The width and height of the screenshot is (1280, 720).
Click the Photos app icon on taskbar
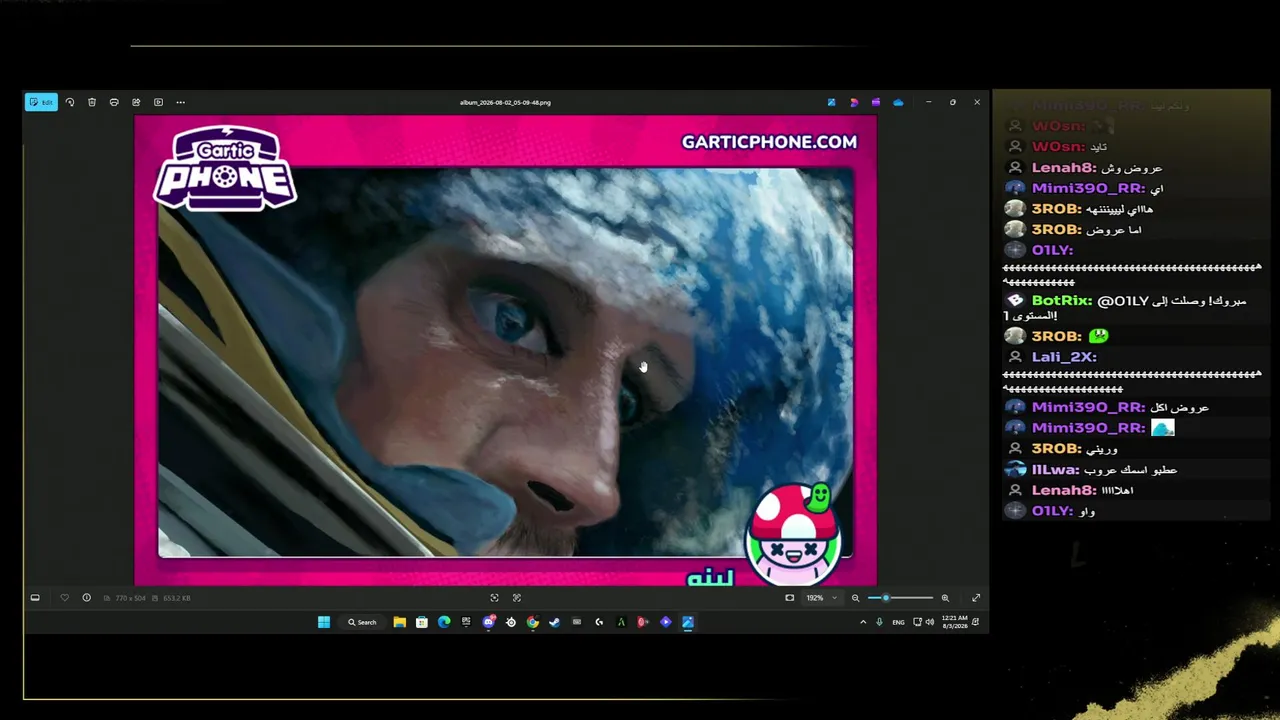click(688, 622)
